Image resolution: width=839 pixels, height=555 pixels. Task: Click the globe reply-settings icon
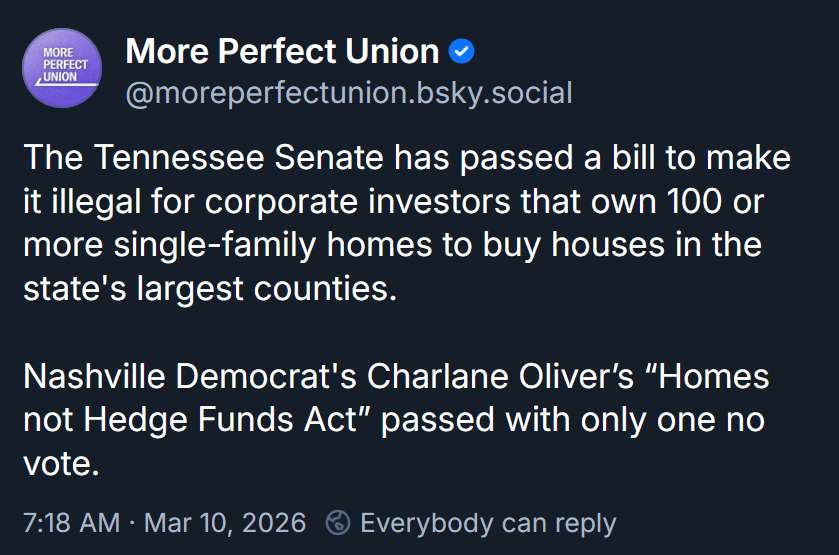tap(339, 522)
